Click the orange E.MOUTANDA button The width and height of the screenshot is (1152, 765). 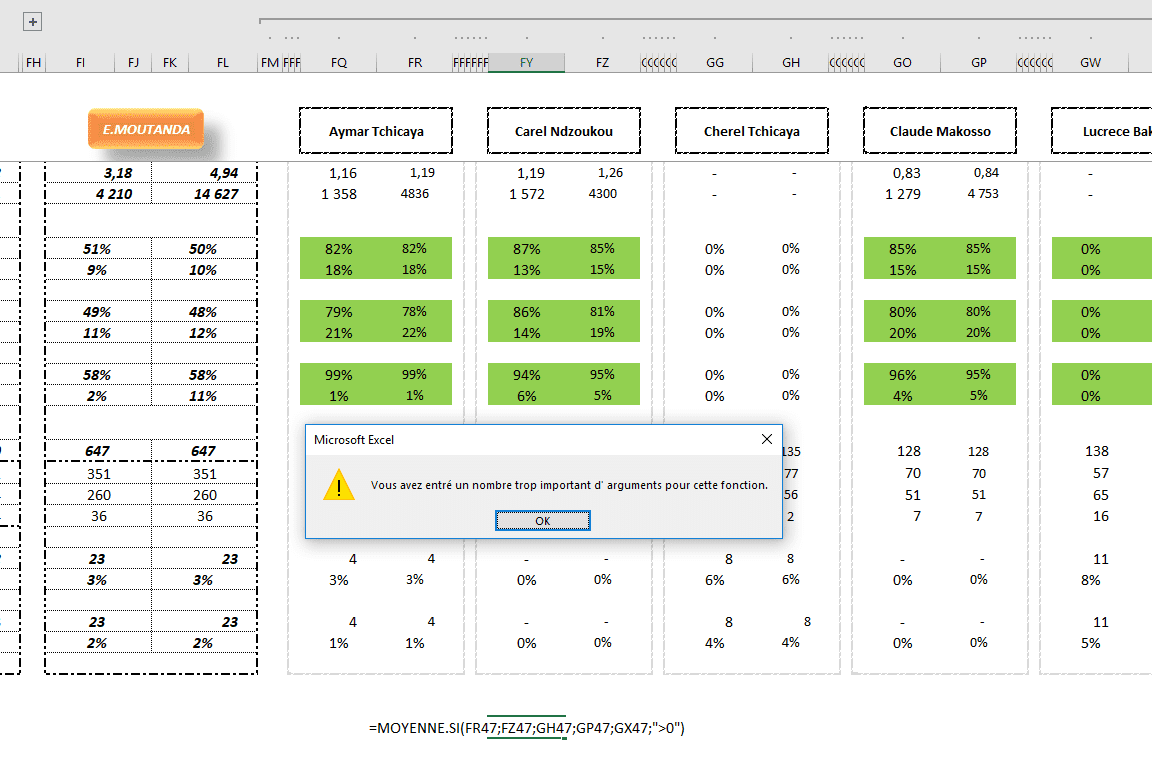pos(145,129)
